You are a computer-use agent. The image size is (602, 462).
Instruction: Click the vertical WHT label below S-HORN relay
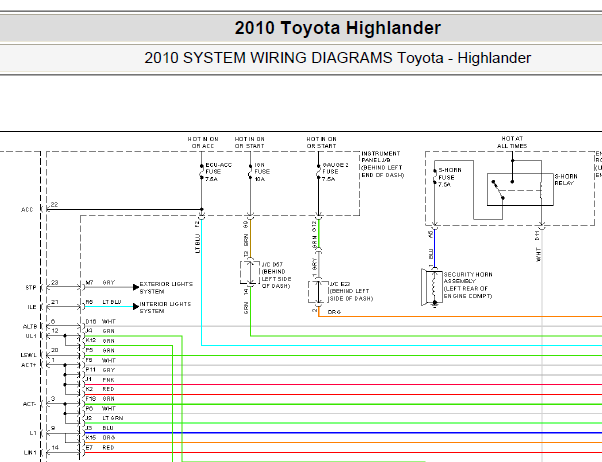point(538,255)
